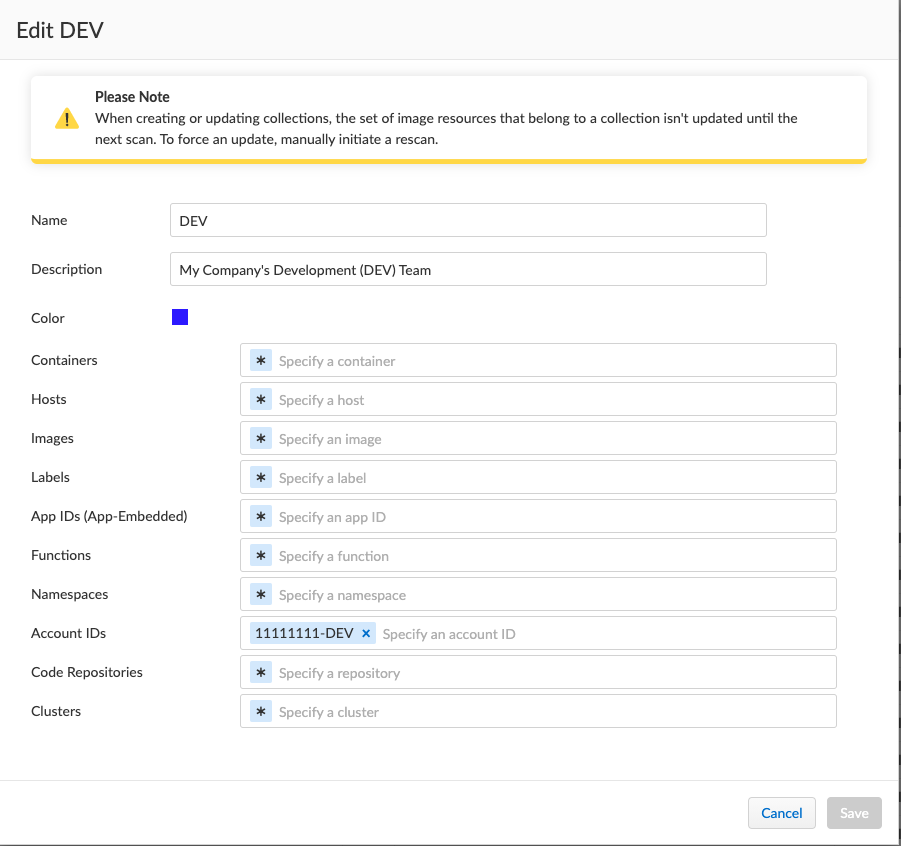Click the wildcard asterisk chip in Labels
Viewport: 901px width, 846px height.
[261, 478]
